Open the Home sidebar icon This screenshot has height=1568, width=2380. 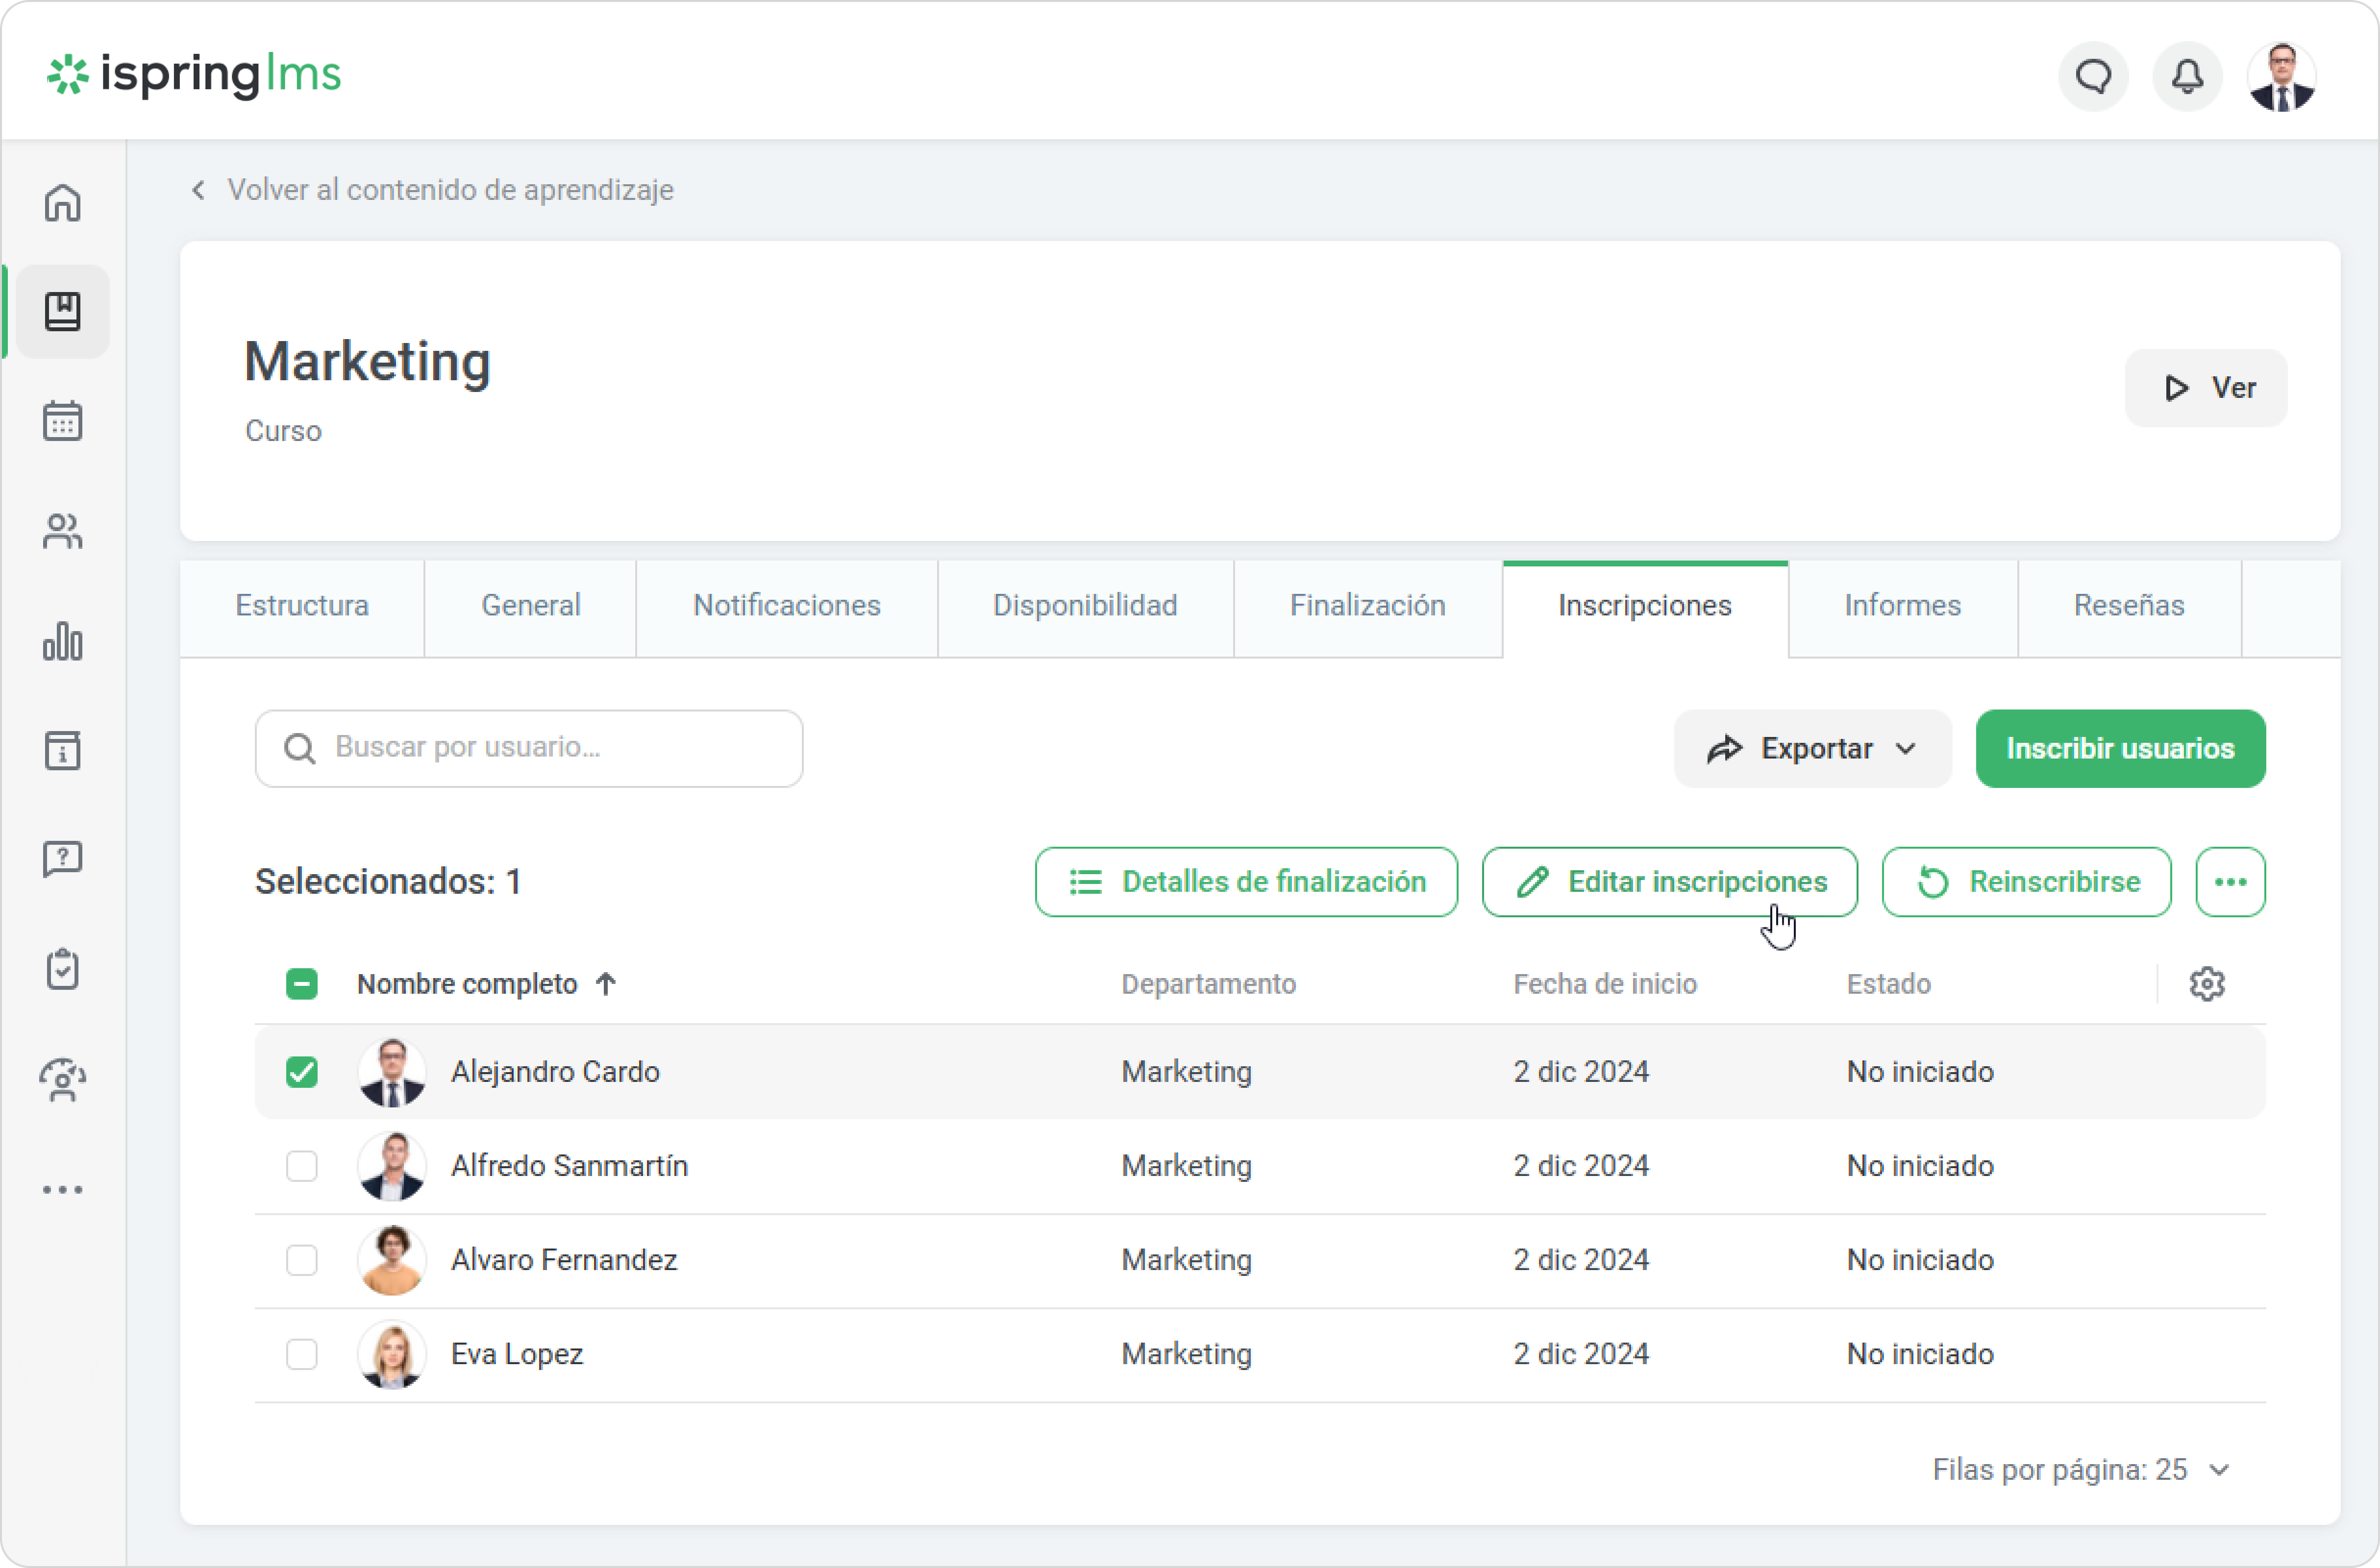pos(62,203)
